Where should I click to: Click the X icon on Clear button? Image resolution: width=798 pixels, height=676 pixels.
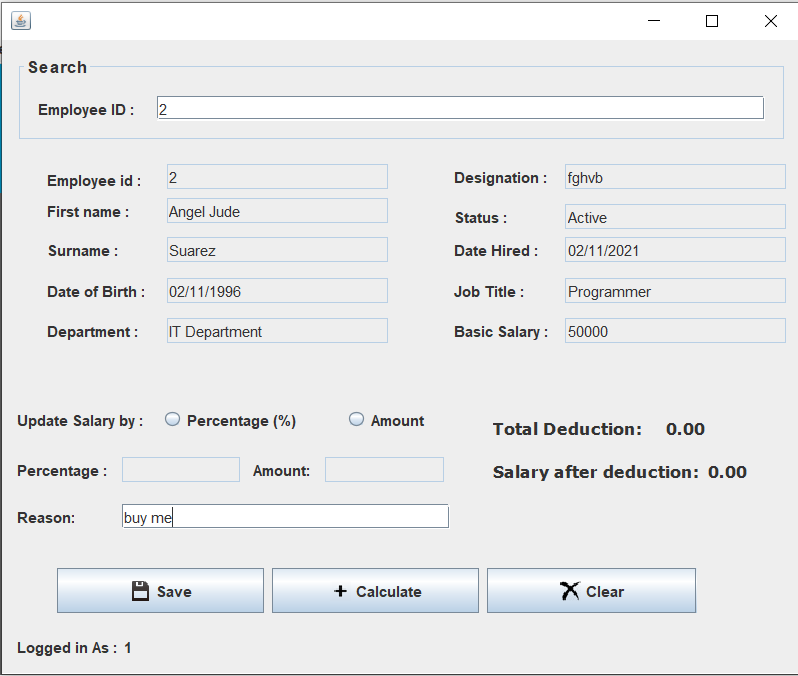570,591
